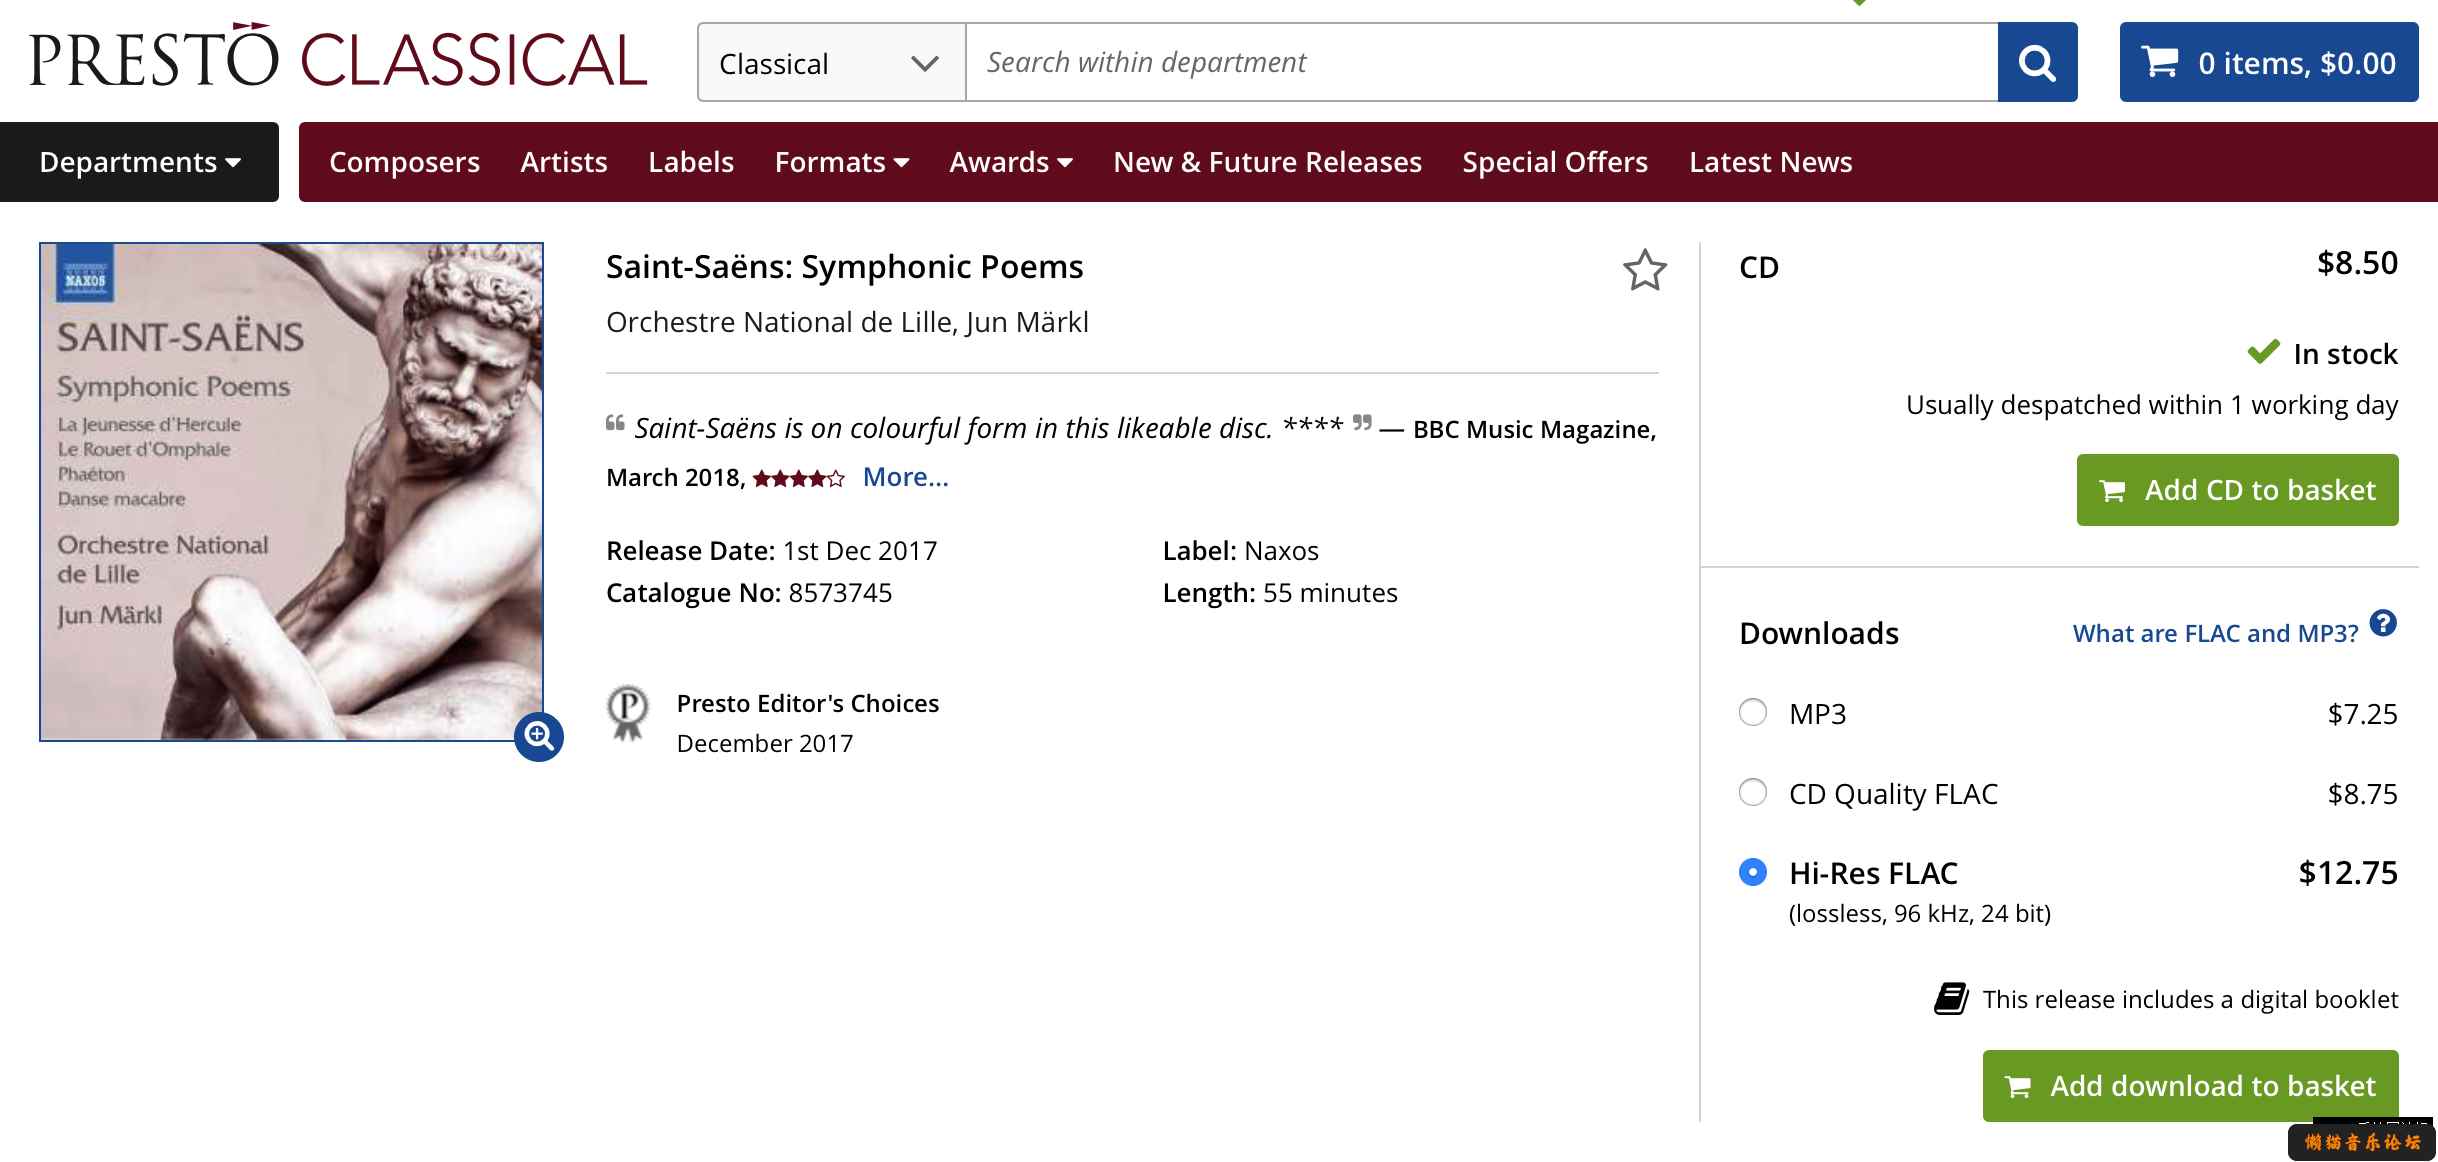Select CD Quality FLAC radio button
Screen dimensions: 2438x1162
(x=1753, y=792)
